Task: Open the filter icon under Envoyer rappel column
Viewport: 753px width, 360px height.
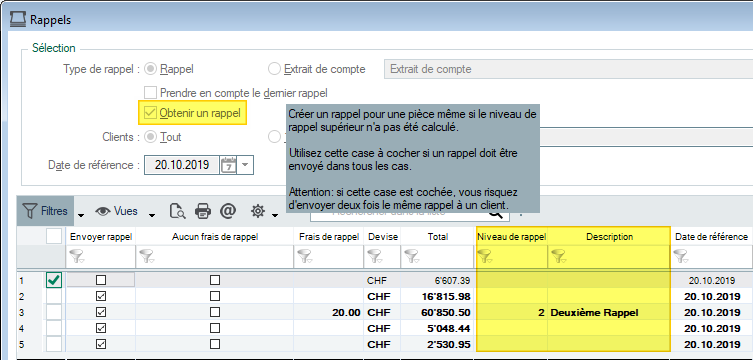Action: coord(76,257)
